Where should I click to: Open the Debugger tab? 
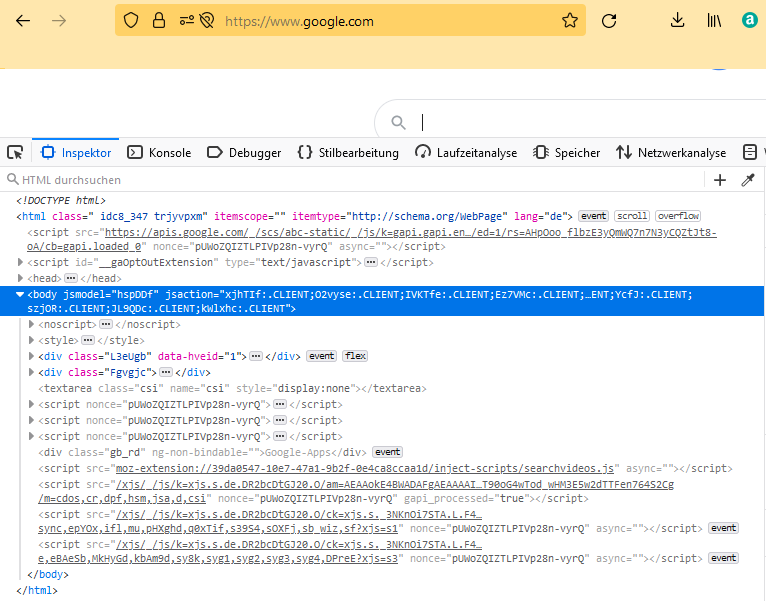point(244,152)
